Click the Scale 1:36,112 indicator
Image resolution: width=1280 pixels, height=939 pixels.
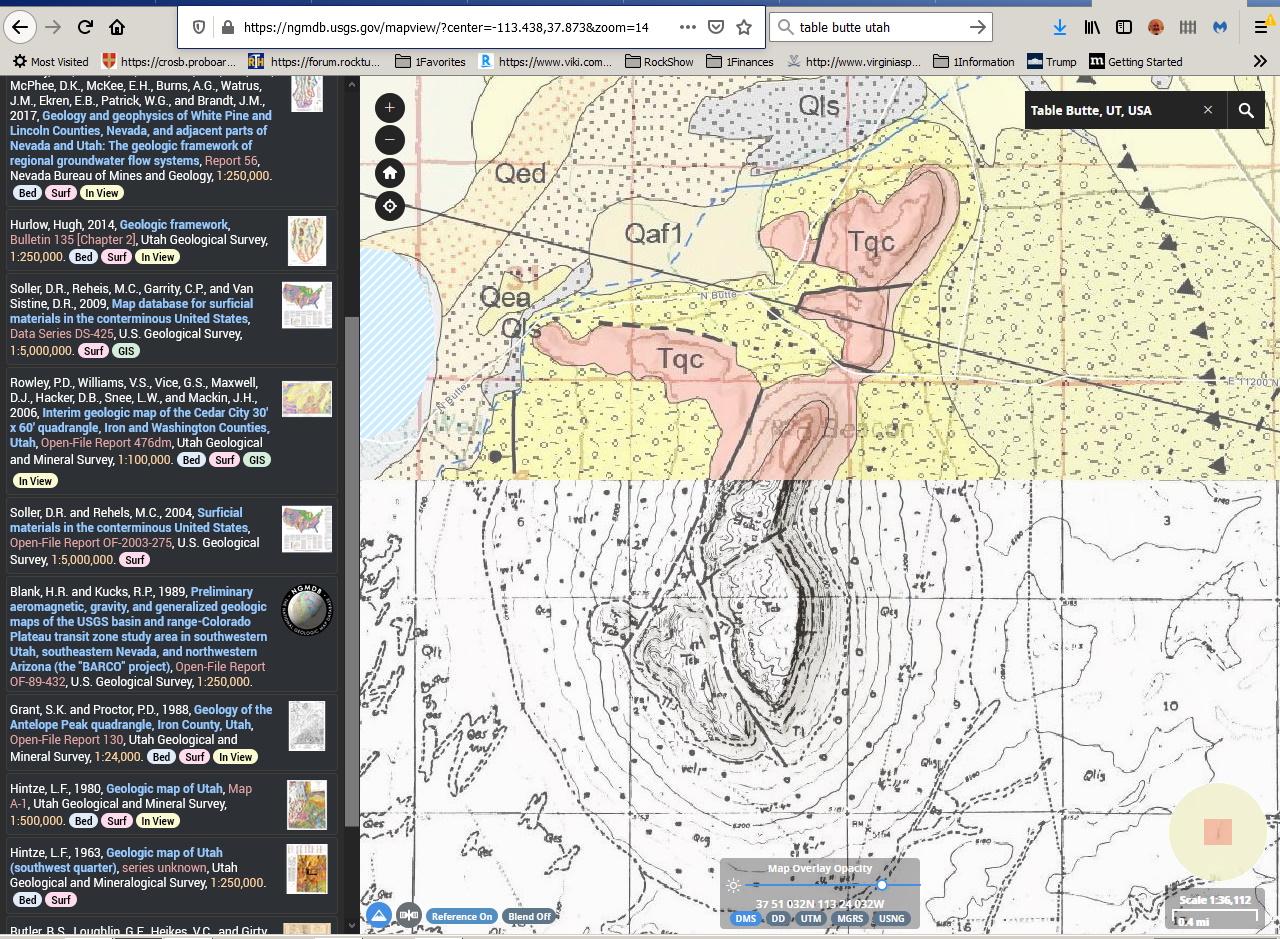click(1217, 900)
